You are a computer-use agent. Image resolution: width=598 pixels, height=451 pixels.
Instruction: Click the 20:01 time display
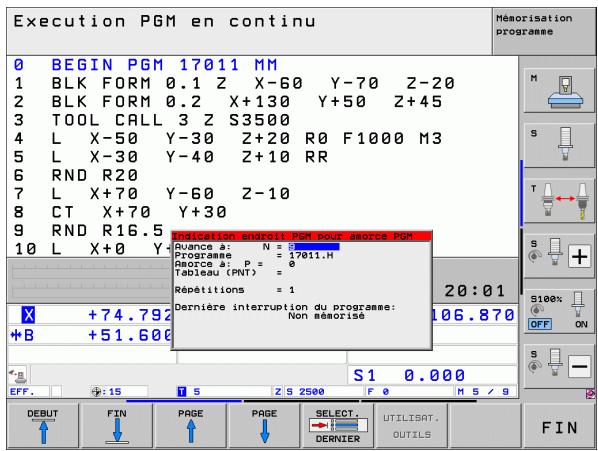[475, 291]
